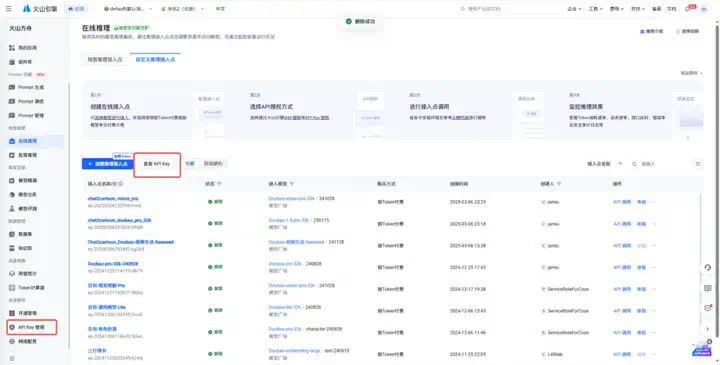
Task: Click the blue 创建推理接入点 button
Action: (x=108, y=164)
